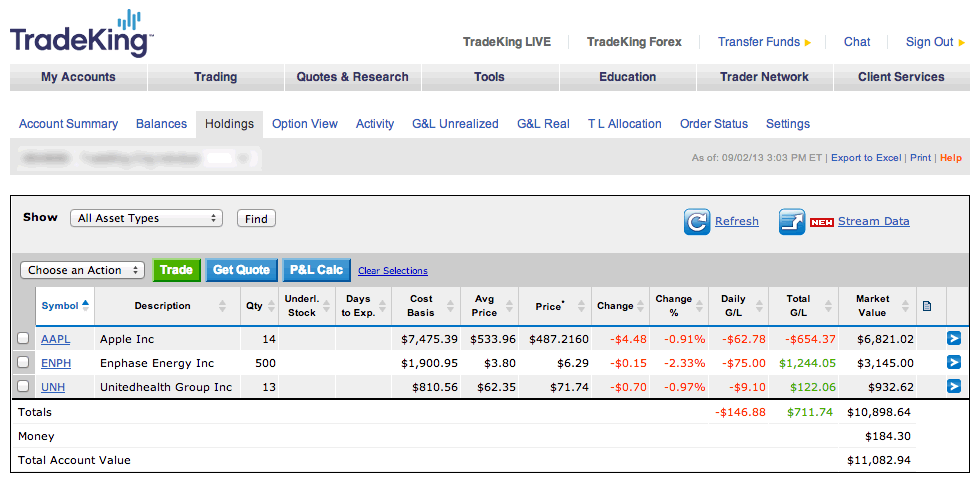Viewport: 980px width, 482px height.
Task: Open the My Accounts menu
Action: click(78, 77)
